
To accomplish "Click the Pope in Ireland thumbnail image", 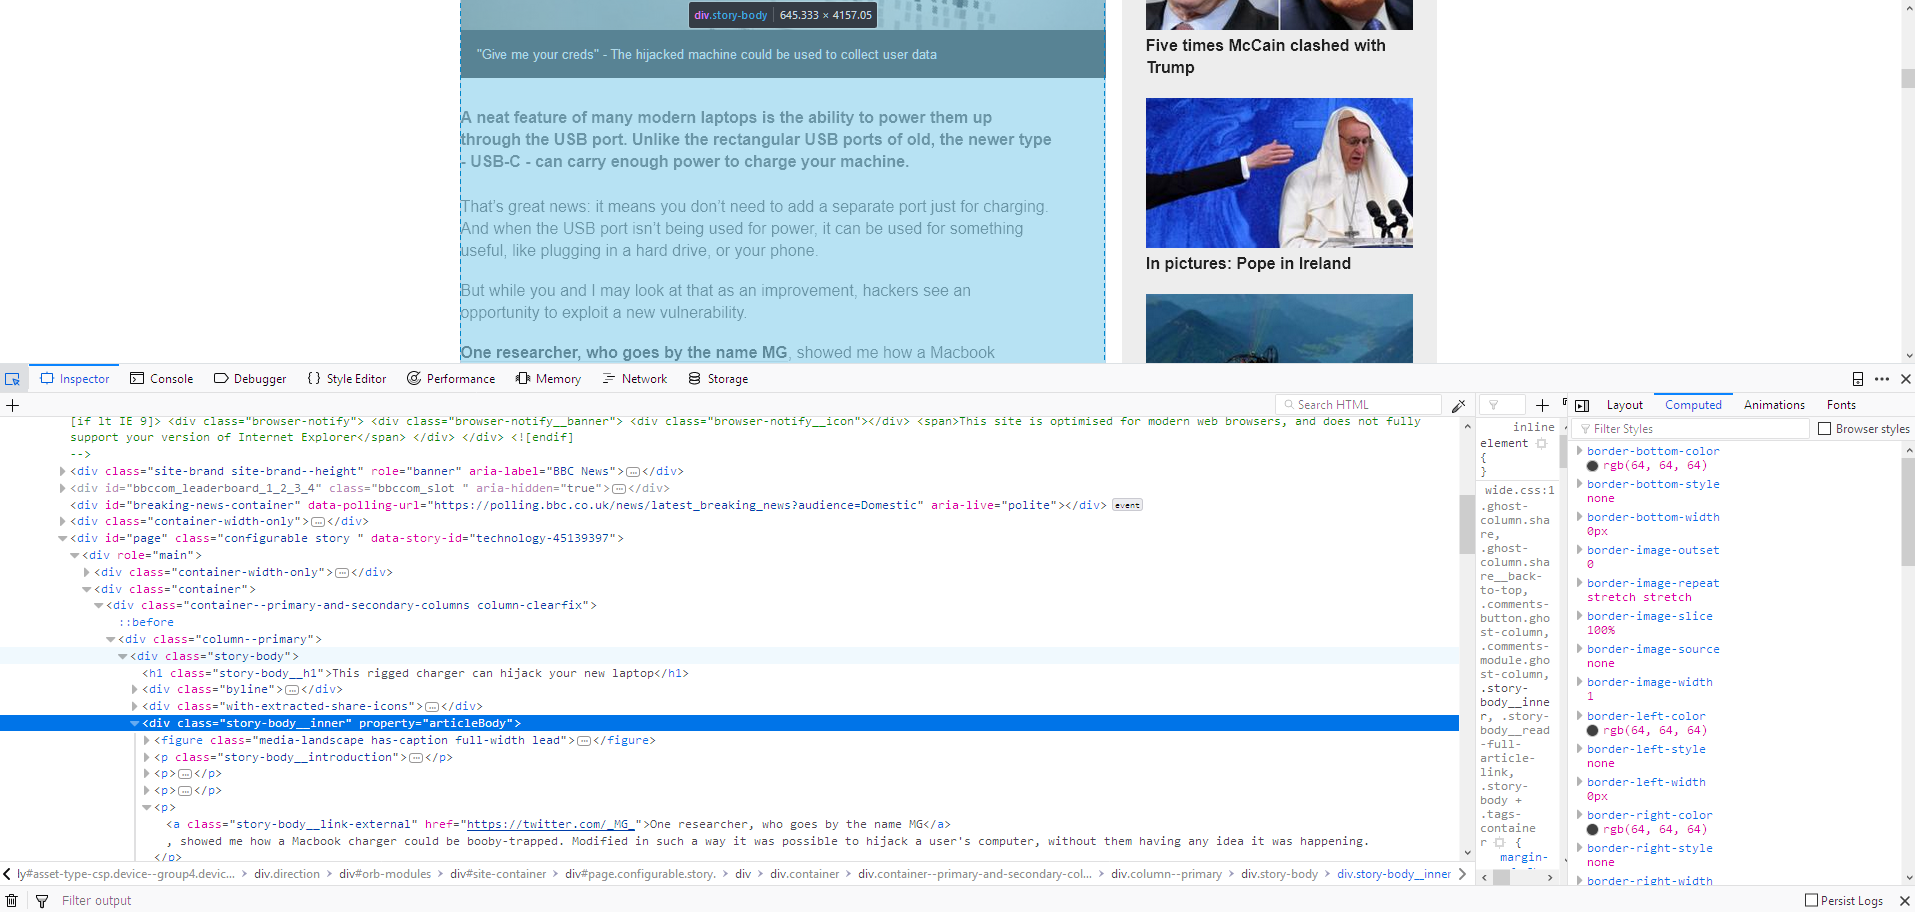I will pyautogui.click(x=1279, y=173).
